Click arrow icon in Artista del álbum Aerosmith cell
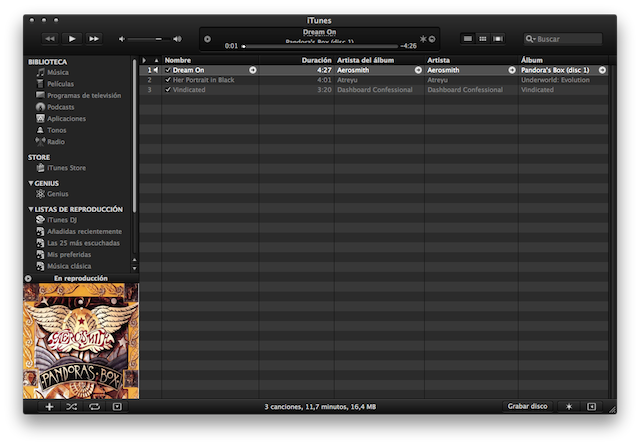This screenshot has width=640, height=446. coord(418,70)
